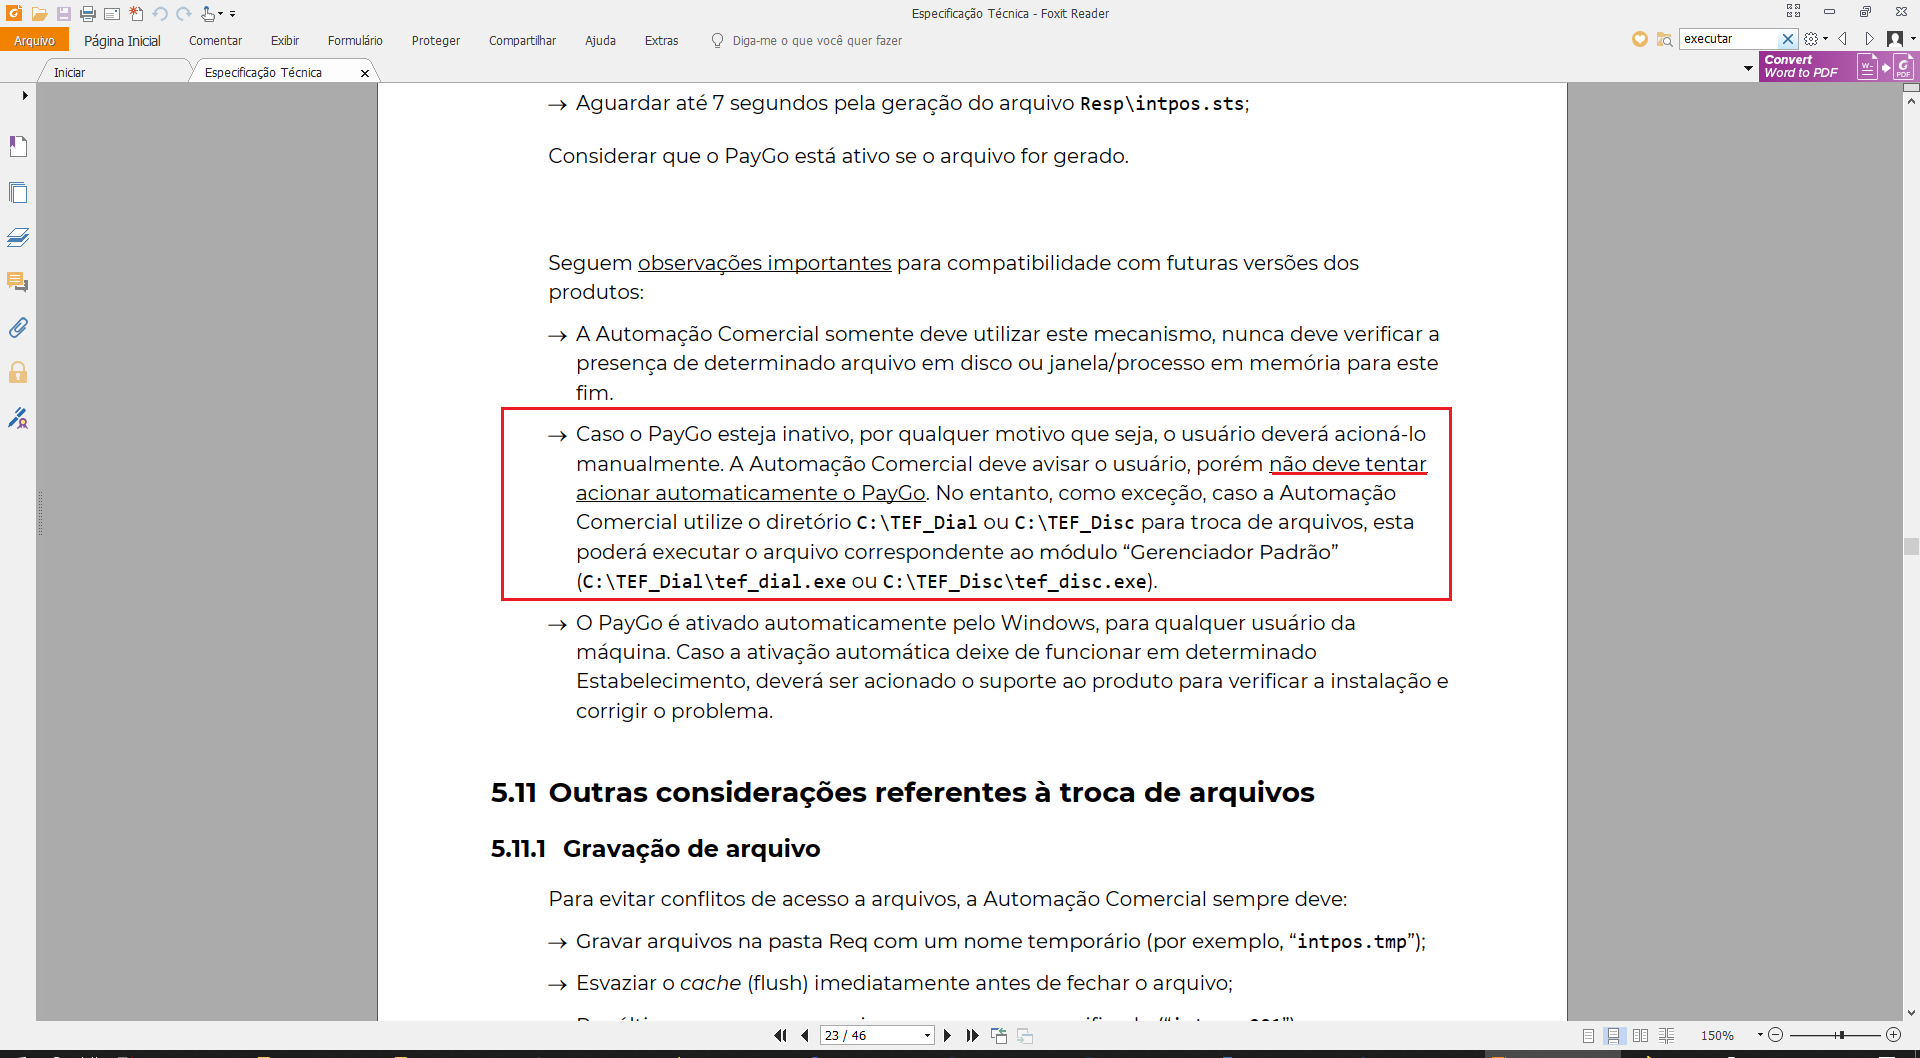This screenshot has height=1058, width=1920.
Task: Select facing pages view mode
Action: tap(1640, 1036)
